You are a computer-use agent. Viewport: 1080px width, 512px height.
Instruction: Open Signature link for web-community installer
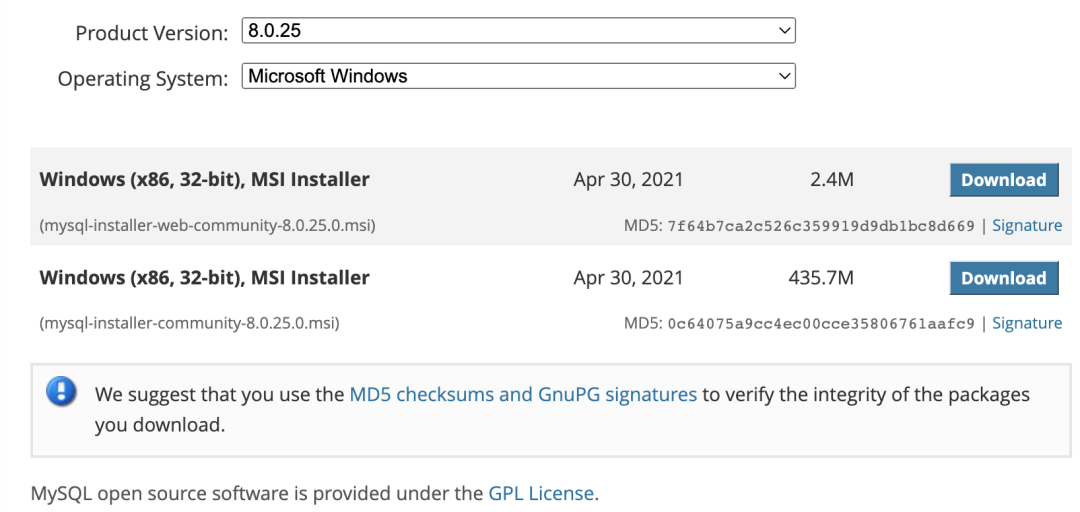(1027, 226)
